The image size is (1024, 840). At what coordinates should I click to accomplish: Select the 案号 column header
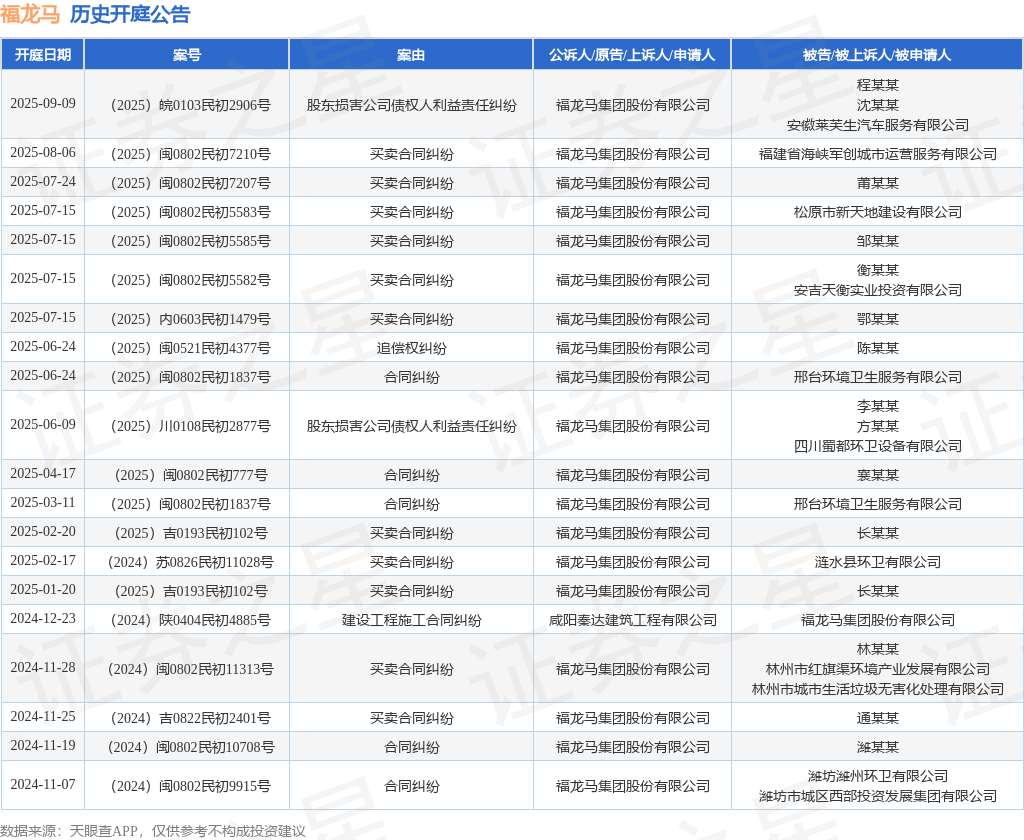[x=187, y=55]
